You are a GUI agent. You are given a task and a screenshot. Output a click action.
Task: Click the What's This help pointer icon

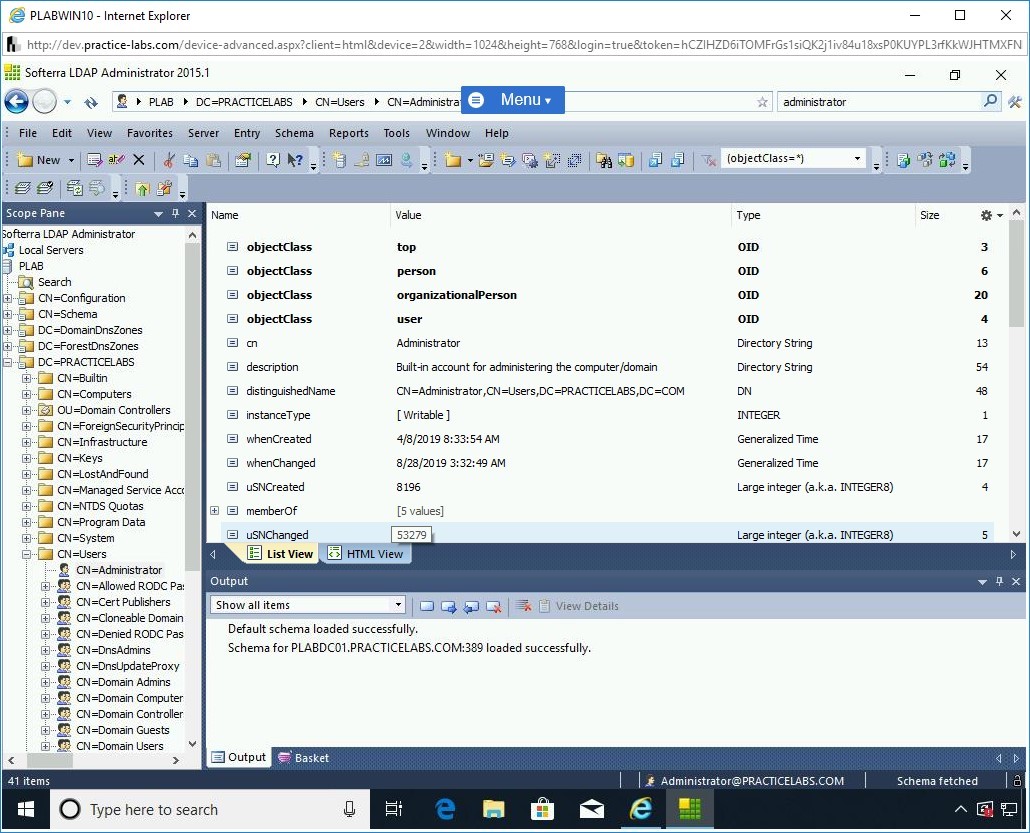[x=295, y=160]
